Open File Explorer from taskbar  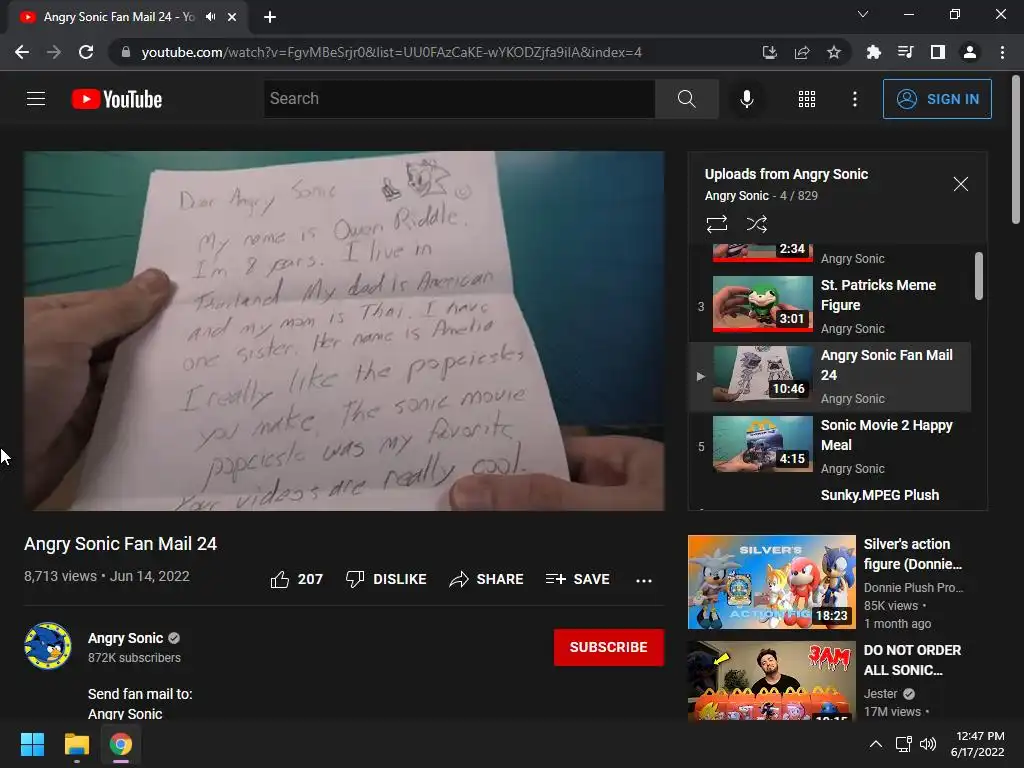[76, 744]
